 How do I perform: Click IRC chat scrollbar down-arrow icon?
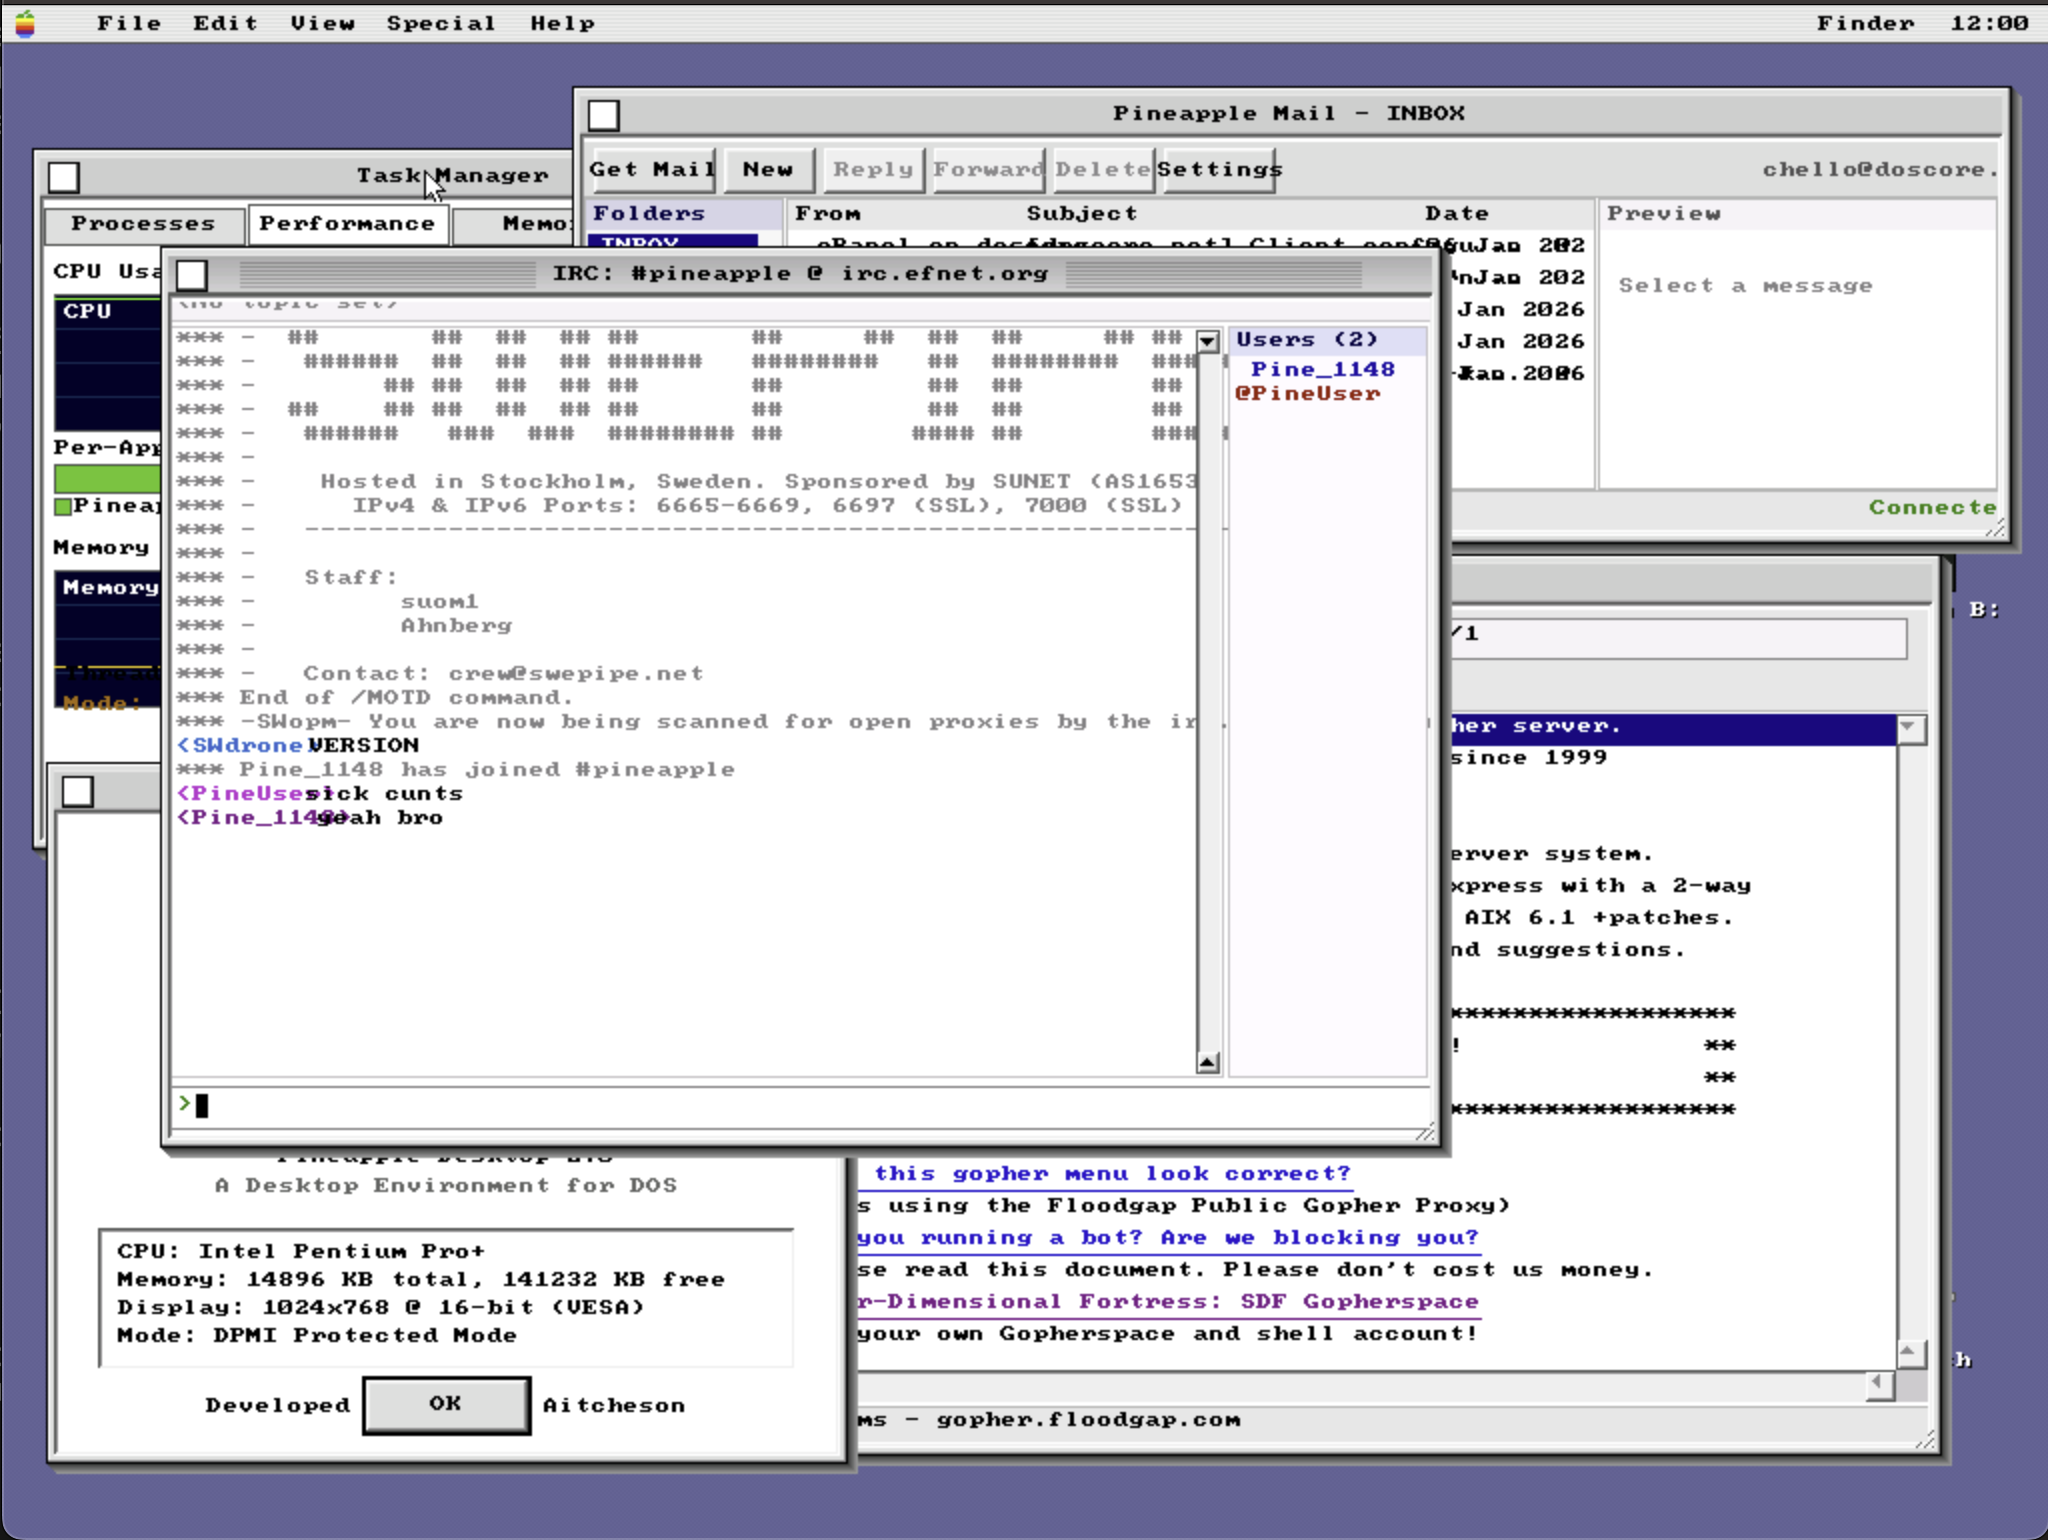[x=1208, y=342]
